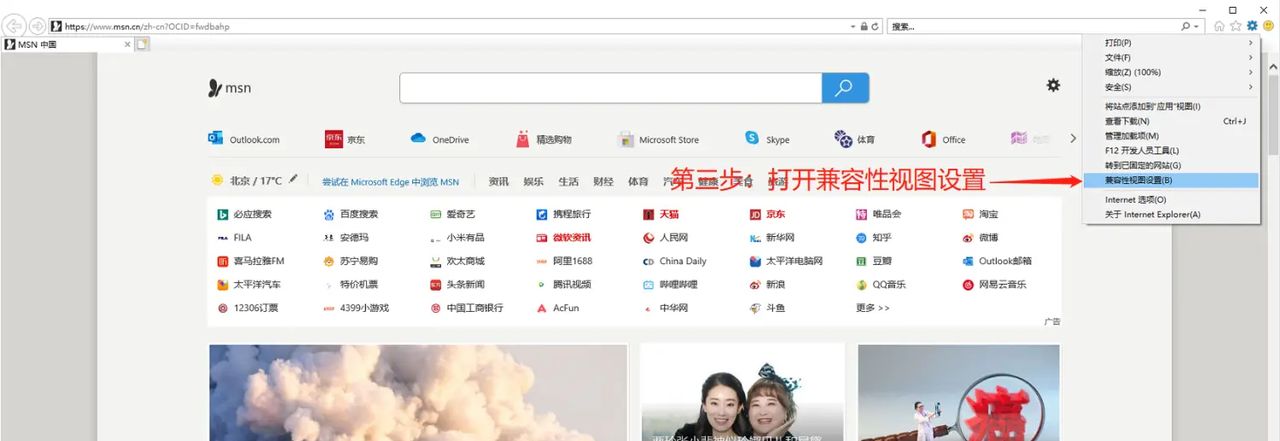Open the OneDrive shortcut

click(x=439, y=139)
